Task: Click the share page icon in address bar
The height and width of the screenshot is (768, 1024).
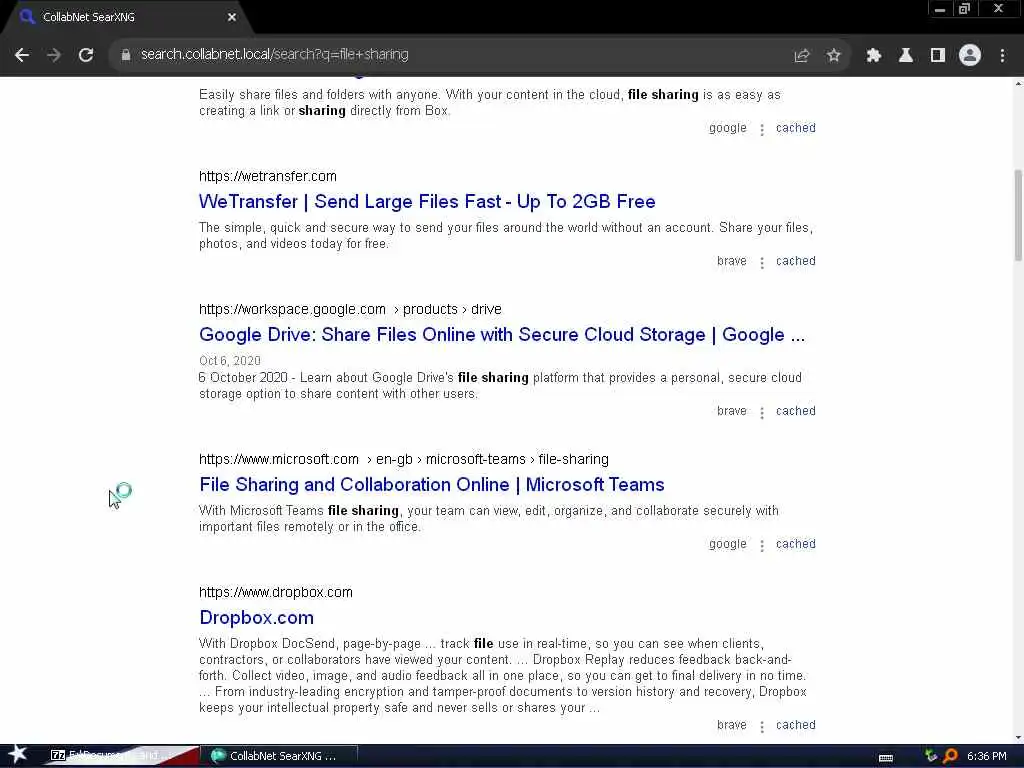Action: pyautogui.click(x=801, y=56)
